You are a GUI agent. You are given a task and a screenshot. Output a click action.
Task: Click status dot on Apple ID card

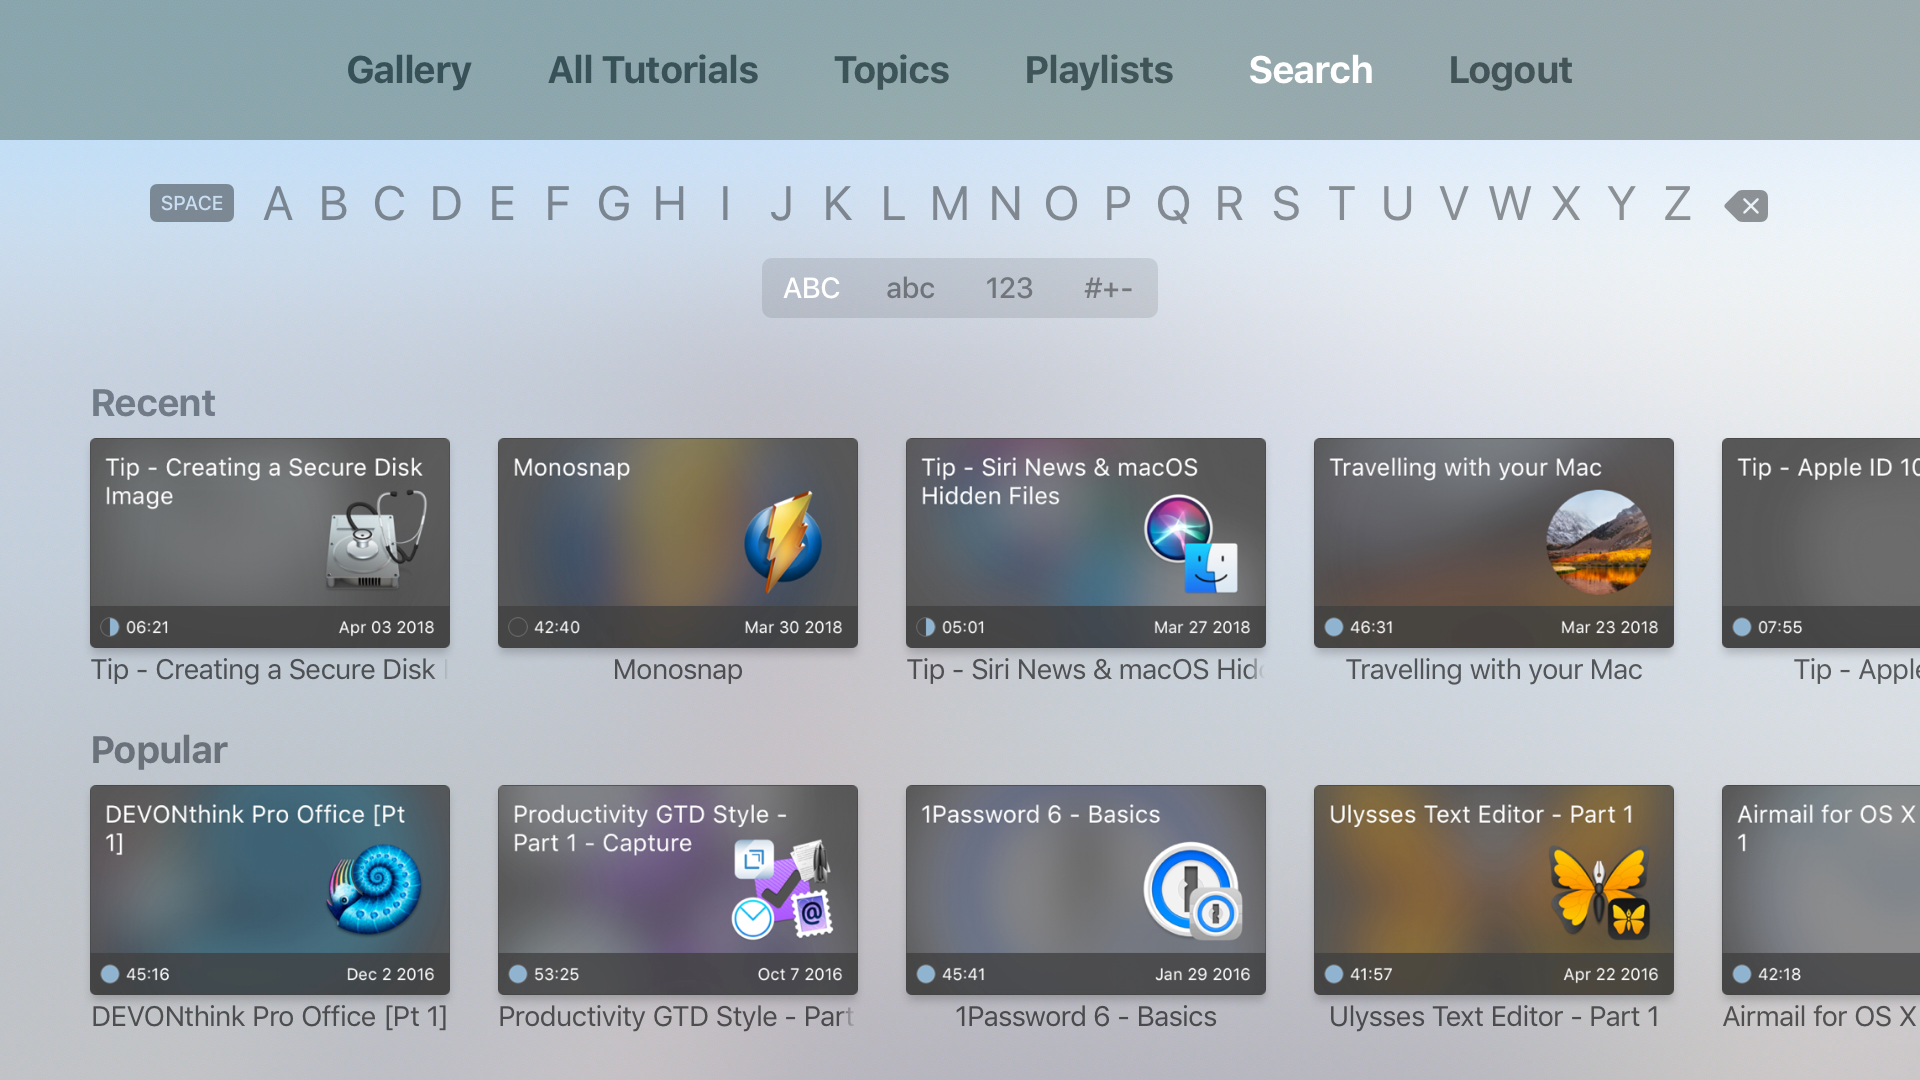[x=1742, y=627]
